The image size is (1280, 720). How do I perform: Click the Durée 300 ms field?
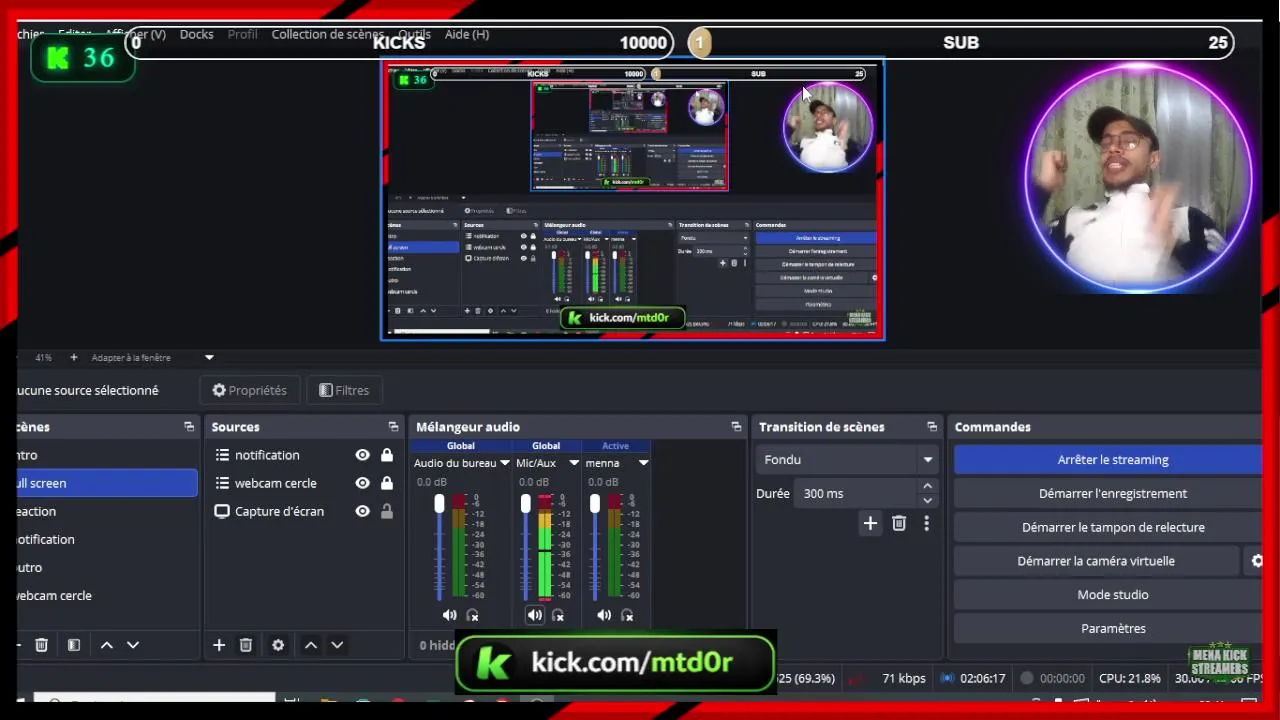click(857, 494)
